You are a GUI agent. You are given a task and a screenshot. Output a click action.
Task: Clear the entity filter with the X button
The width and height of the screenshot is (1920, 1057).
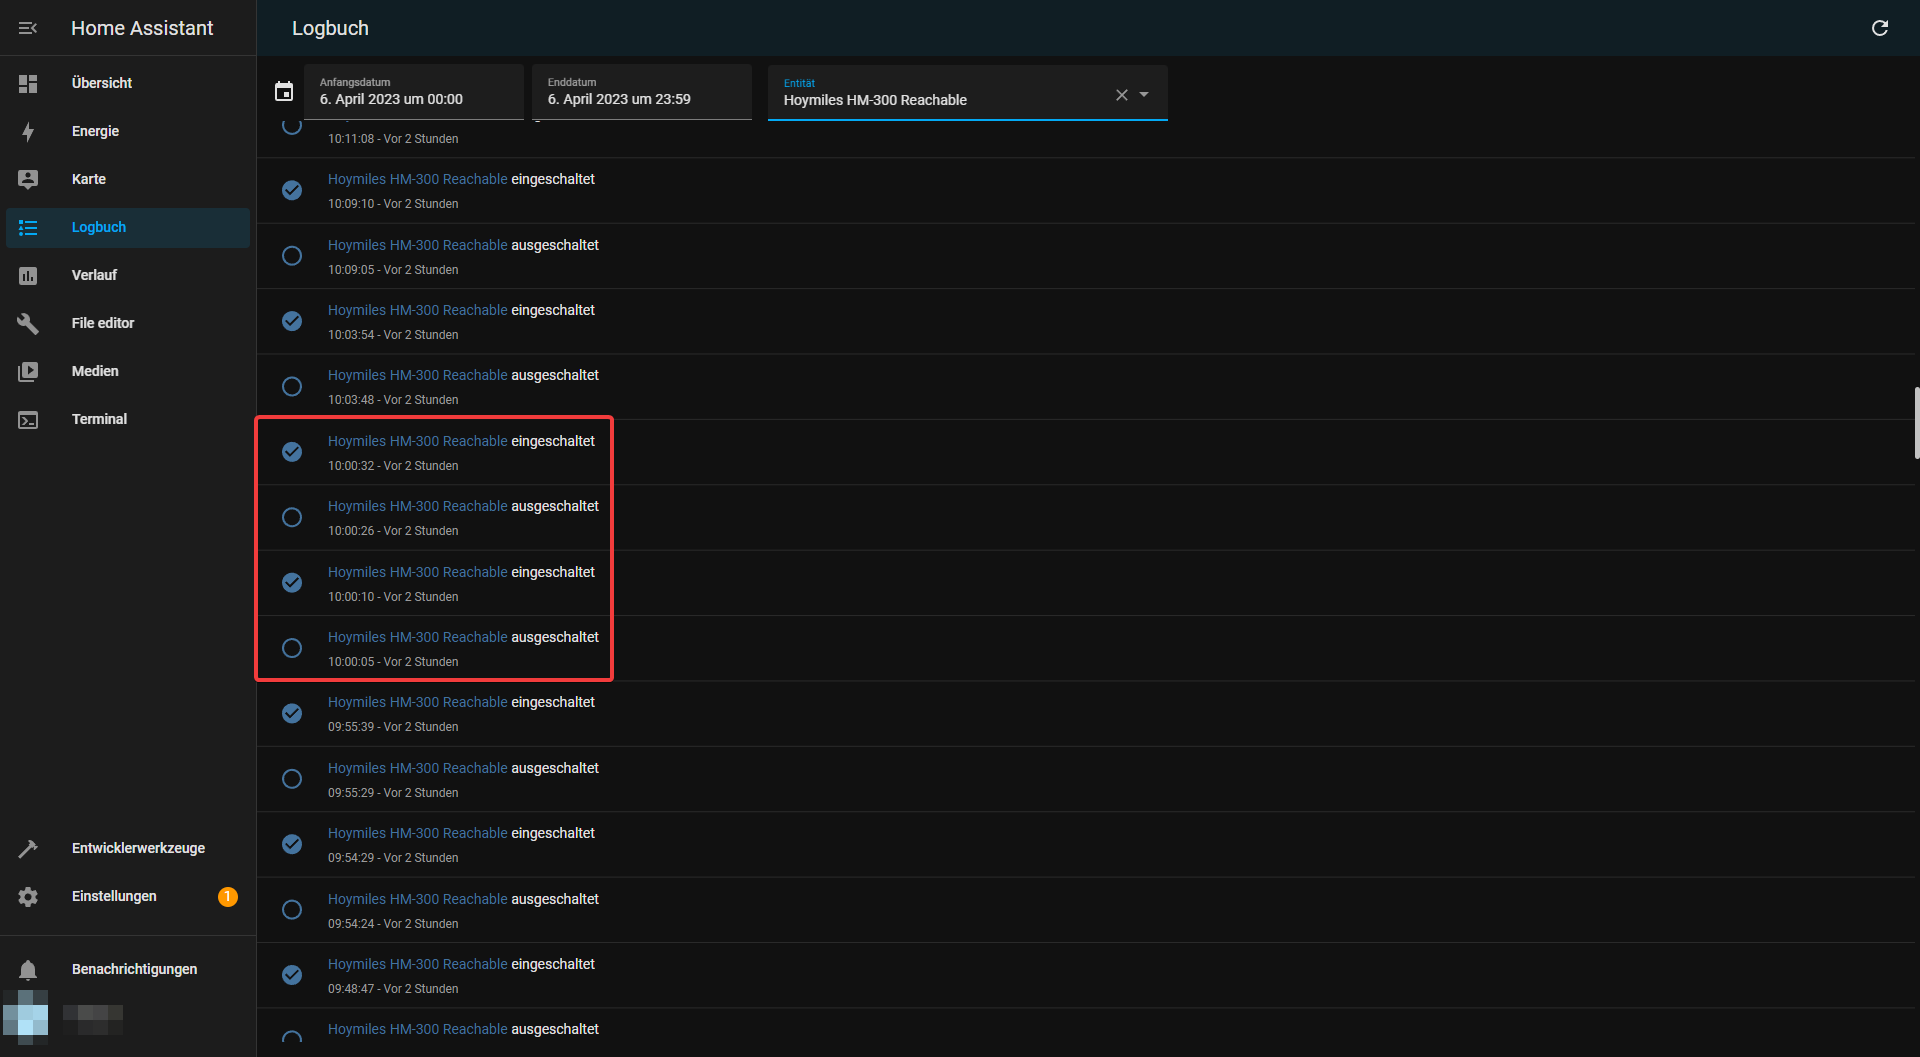1121,95
